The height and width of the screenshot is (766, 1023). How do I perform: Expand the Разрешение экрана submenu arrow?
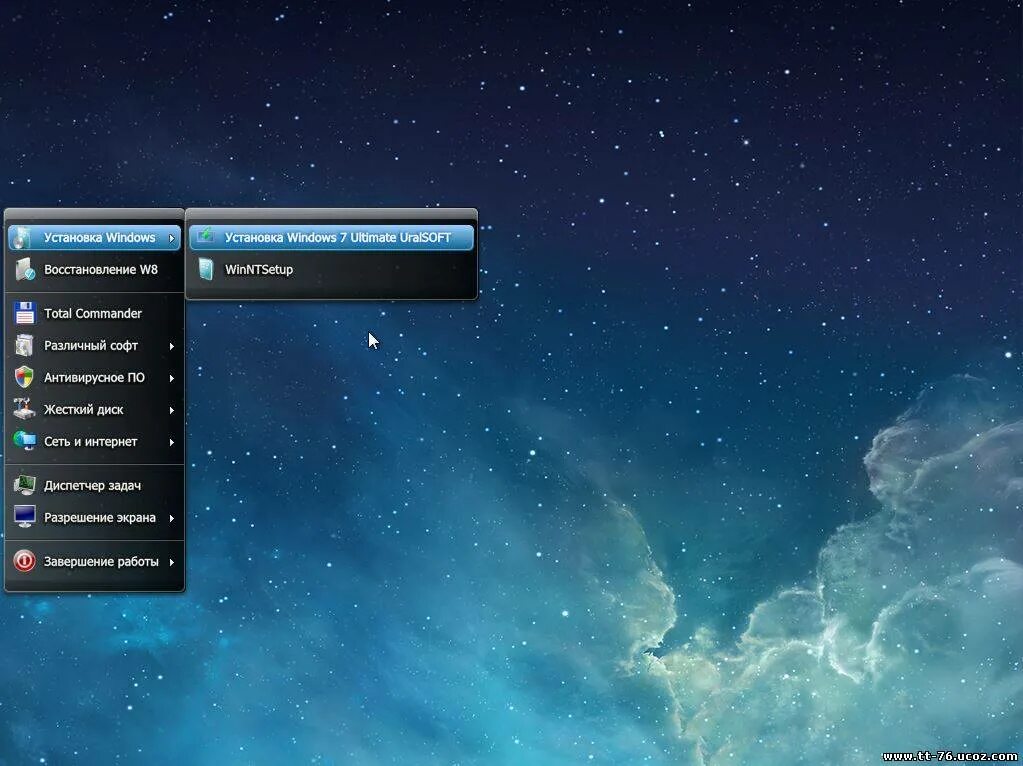pyautogui.click(x=172, y=518)
